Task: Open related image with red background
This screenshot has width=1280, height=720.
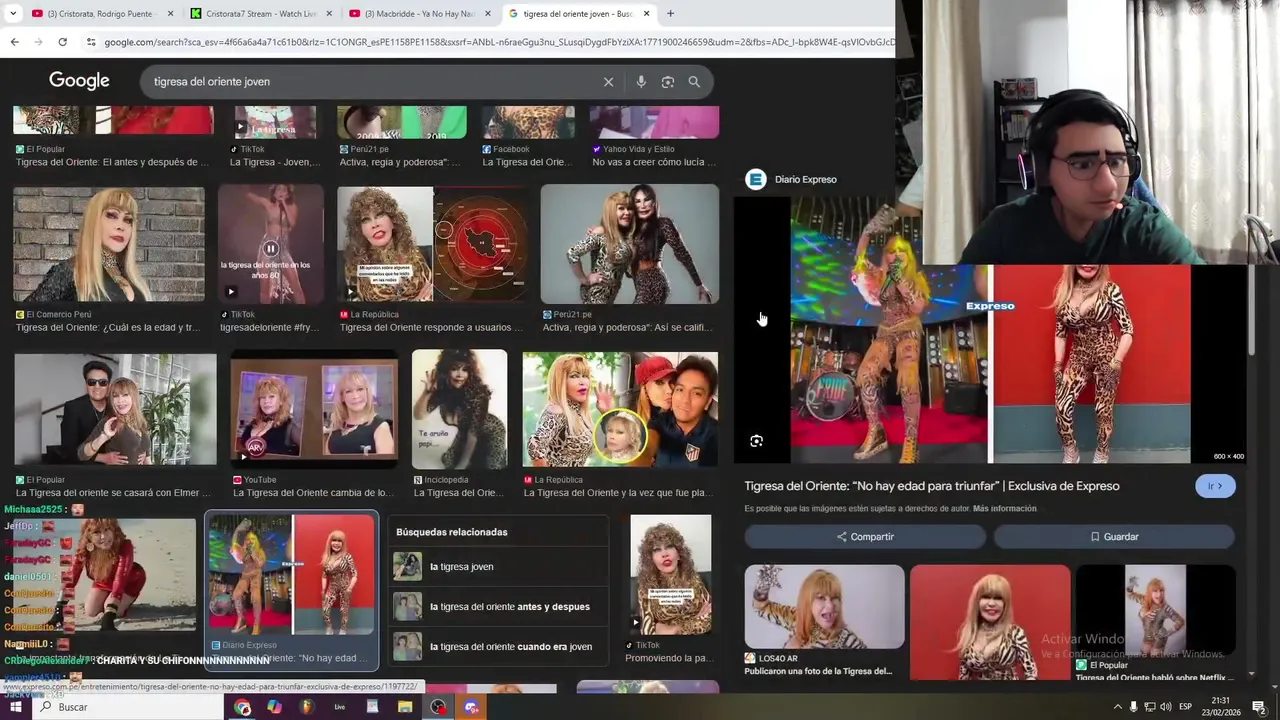Action: [x=990, y=622]
